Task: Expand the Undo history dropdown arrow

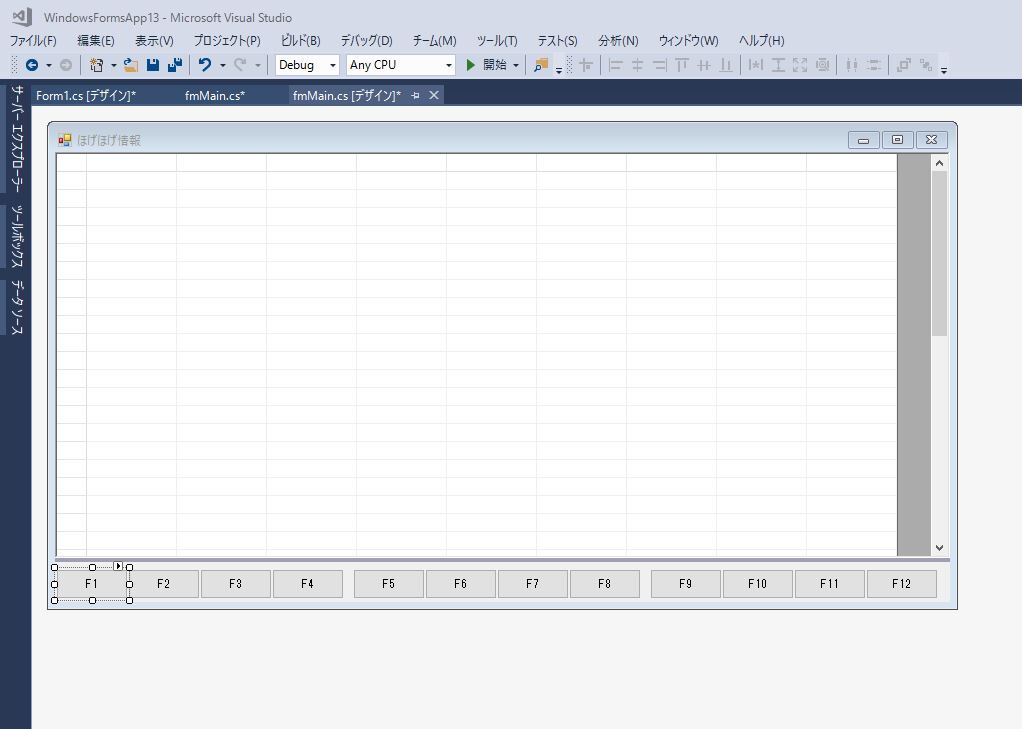Action: (222, 65)
